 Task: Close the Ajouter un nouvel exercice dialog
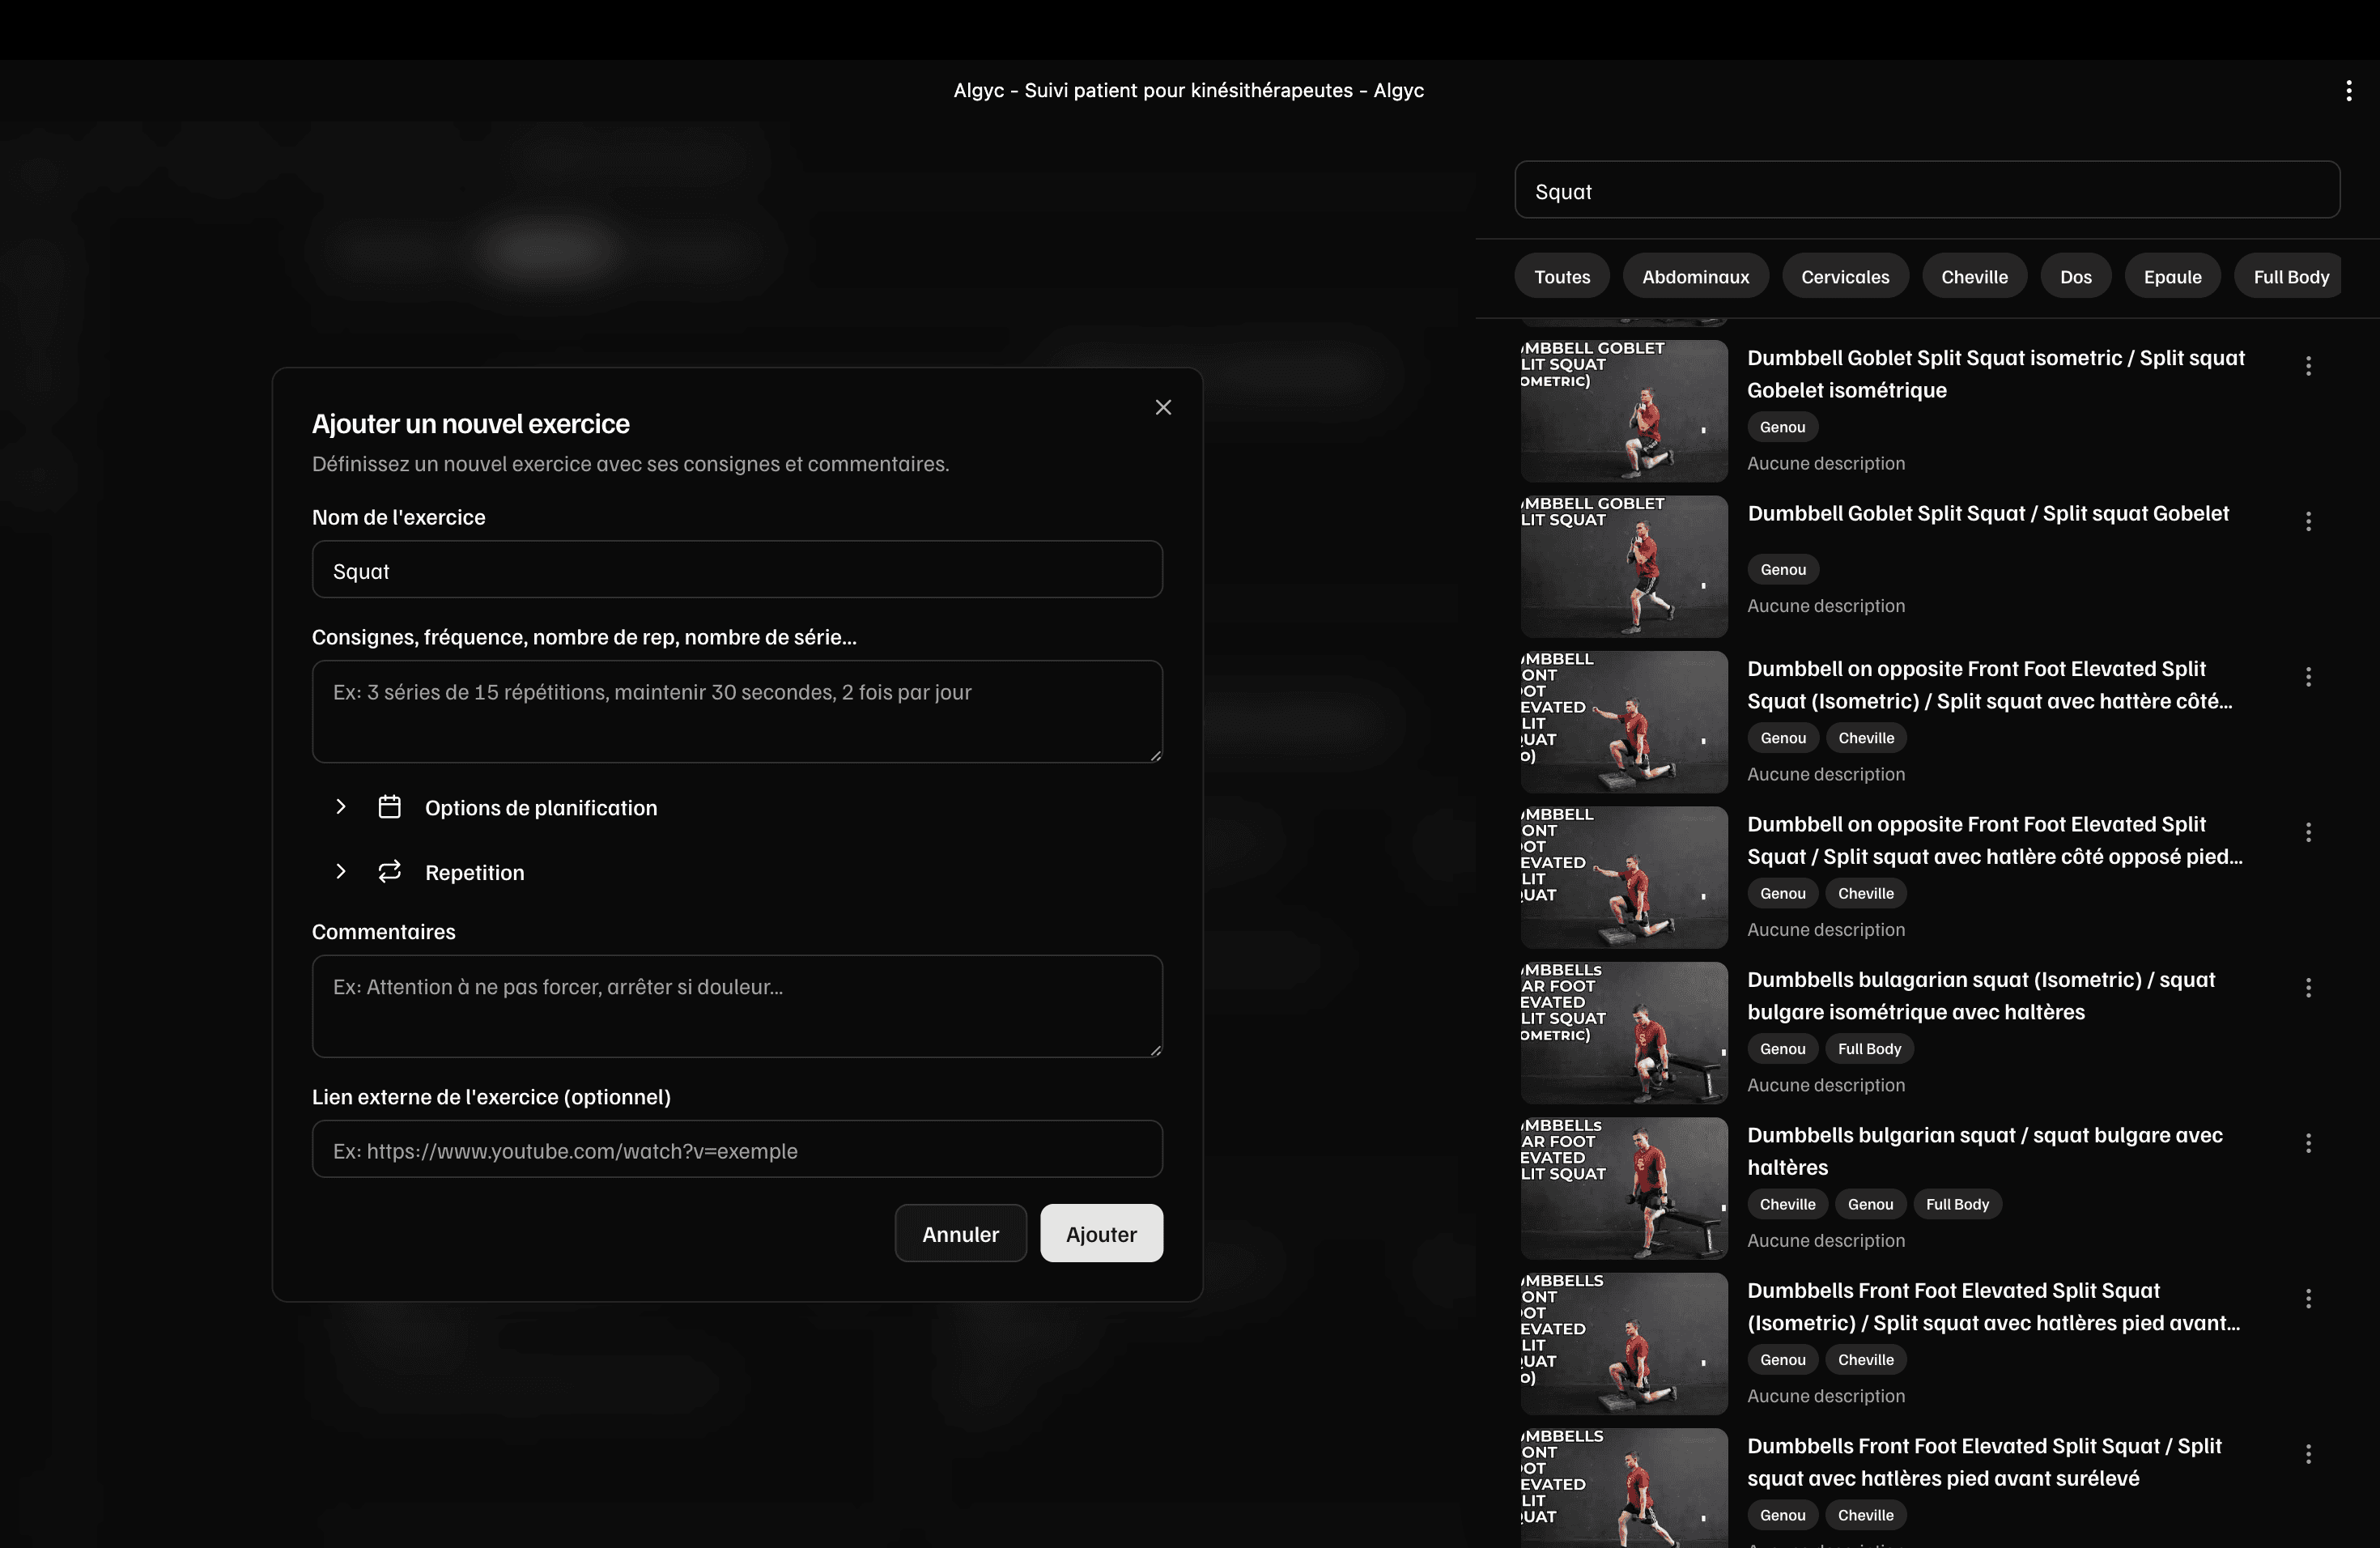(1163, 407)
